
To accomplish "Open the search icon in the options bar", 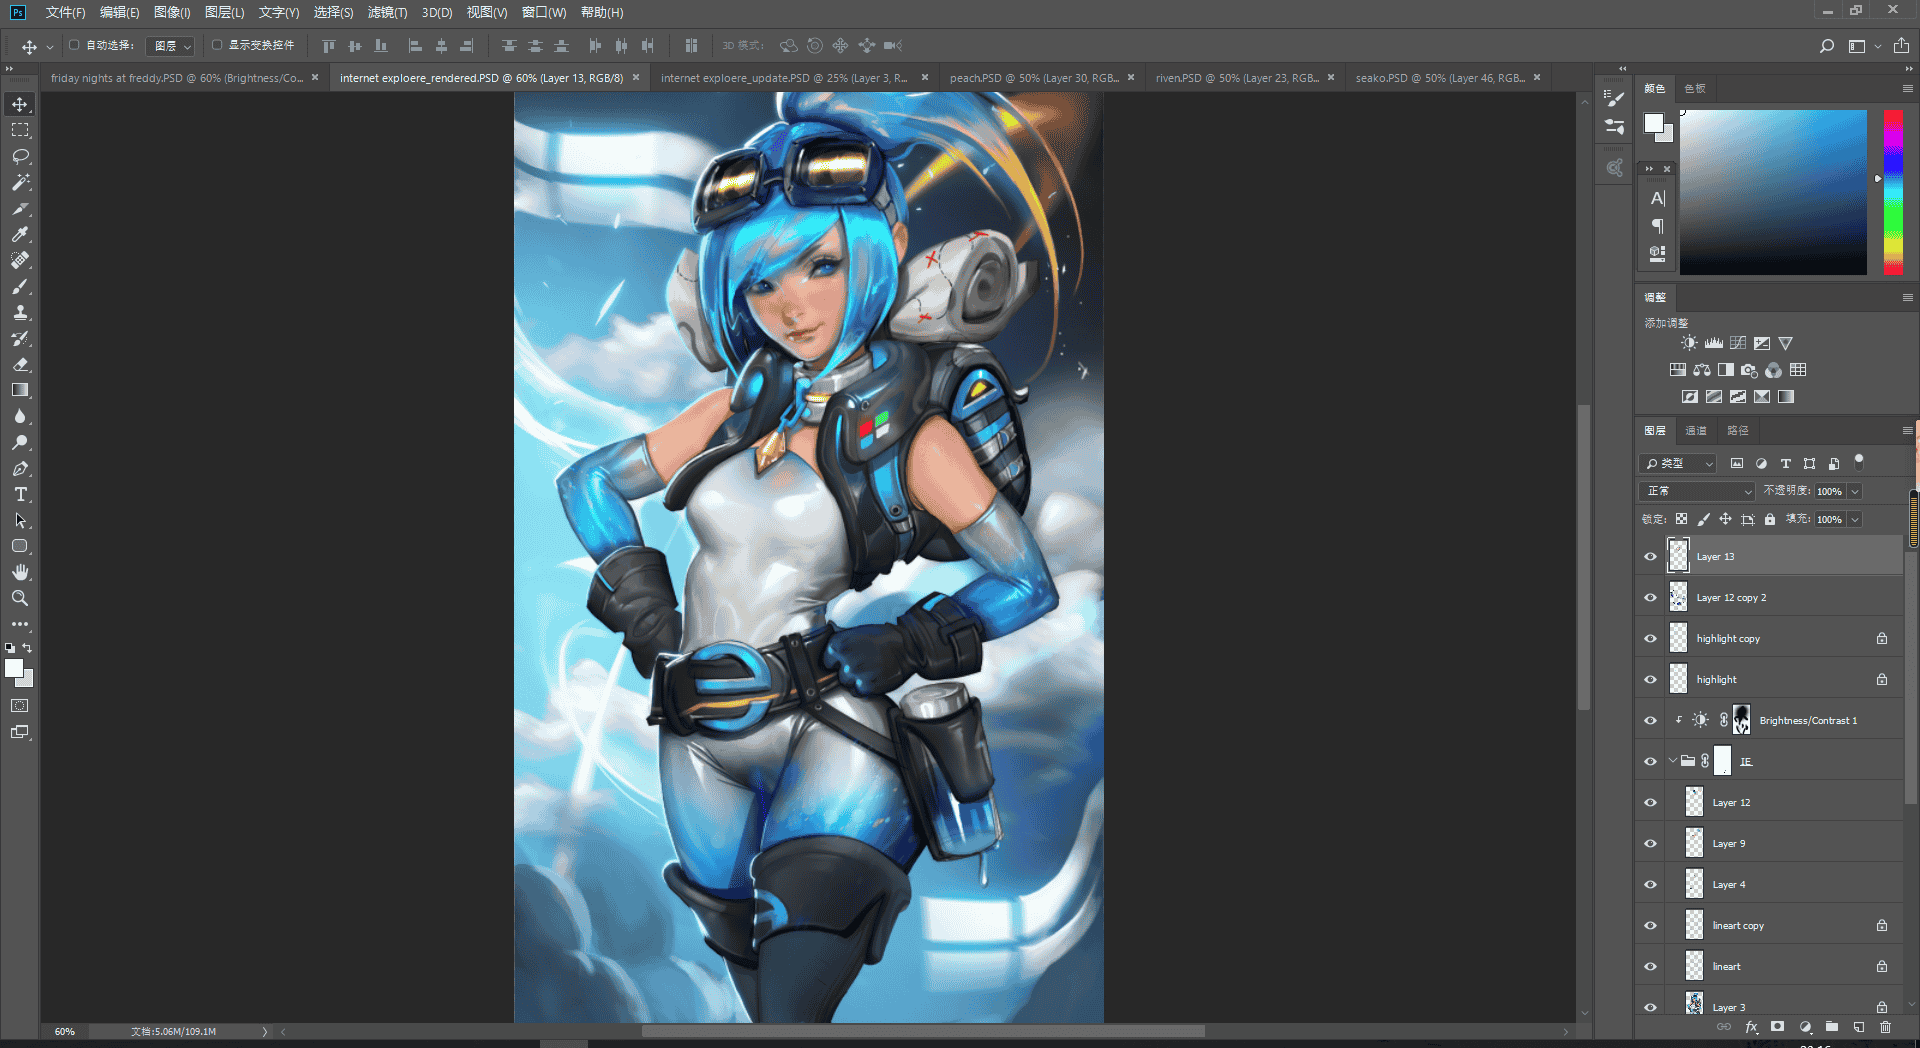I will 1826,46.
